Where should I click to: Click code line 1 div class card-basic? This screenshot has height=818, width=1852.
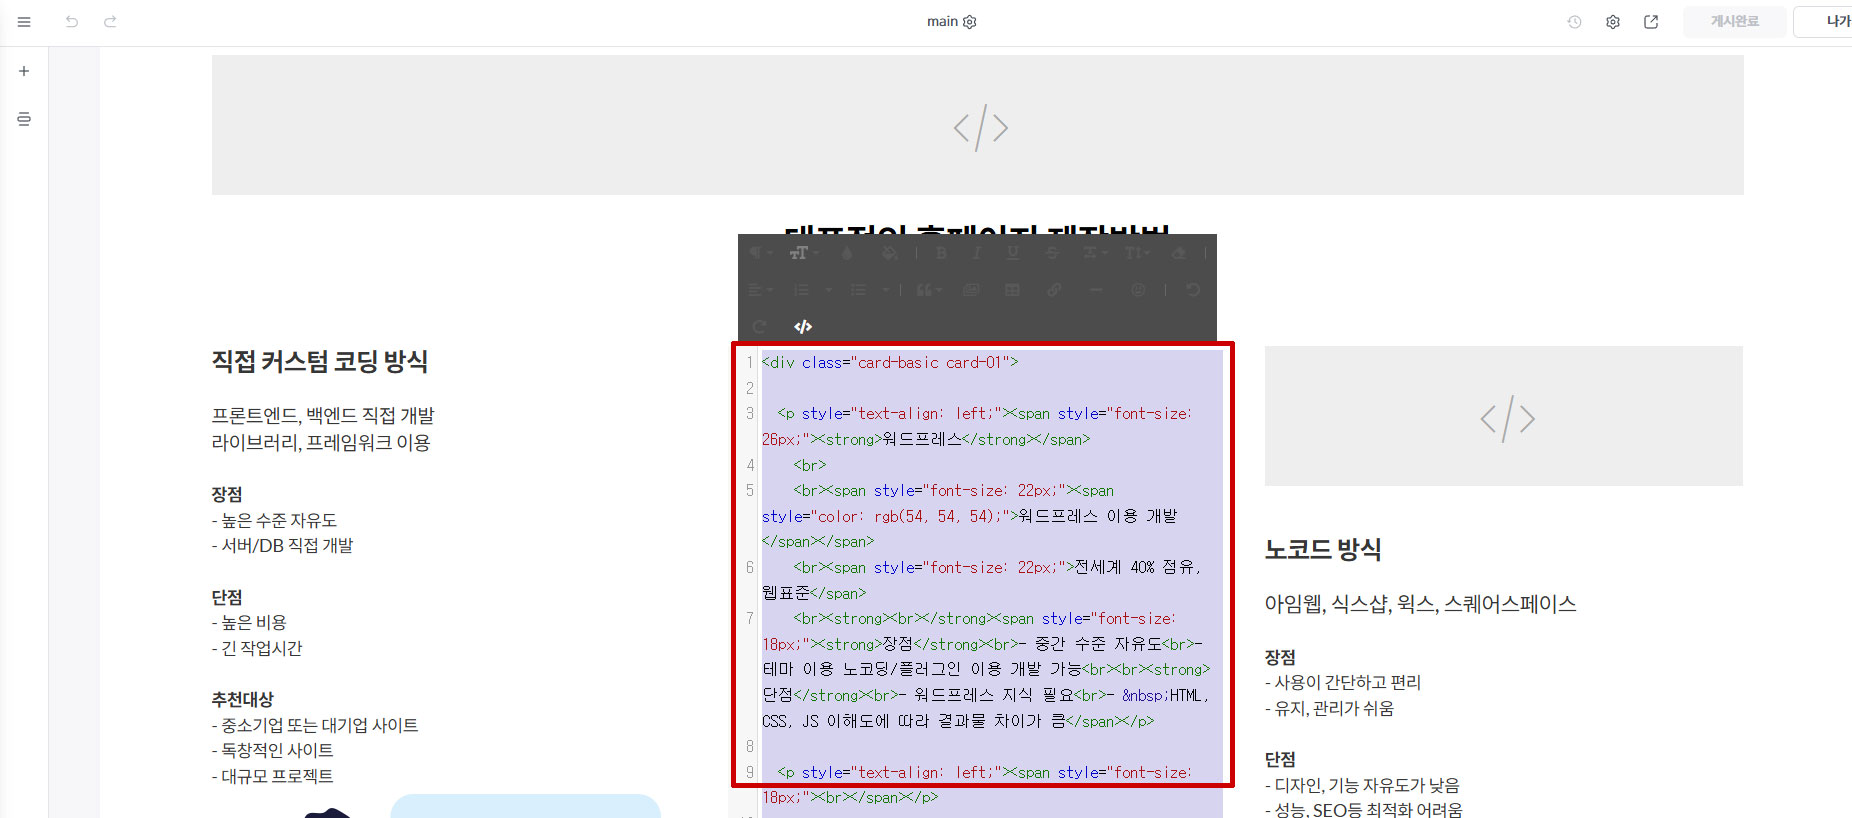click(890, 362)
